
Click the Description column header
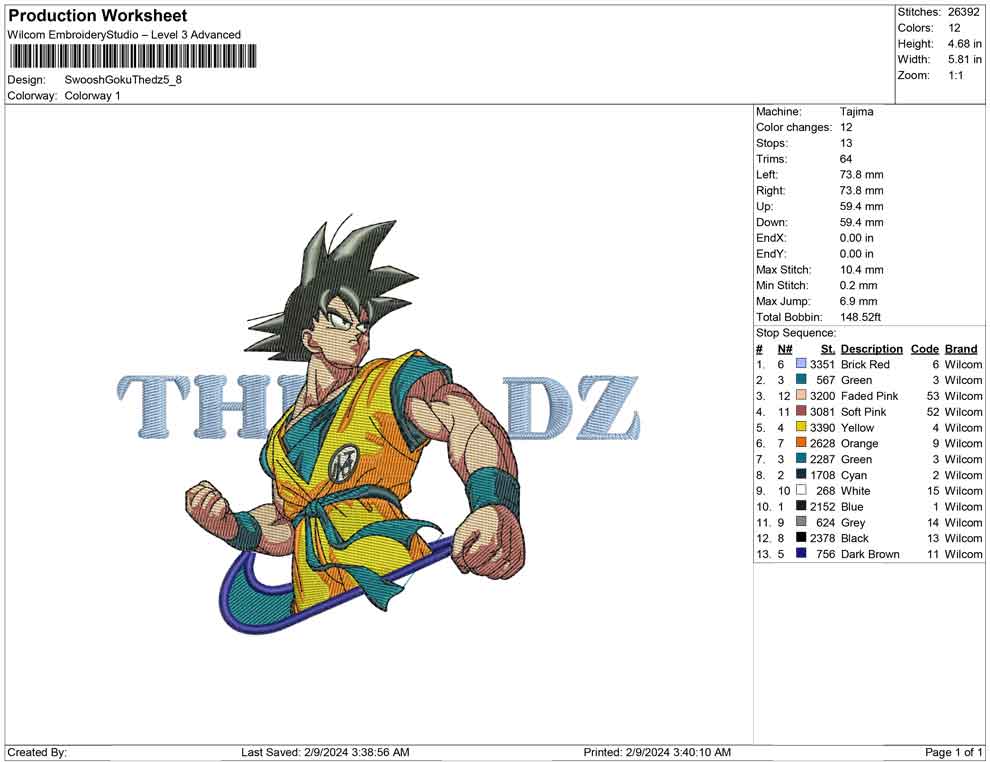[x=871, y=348]
